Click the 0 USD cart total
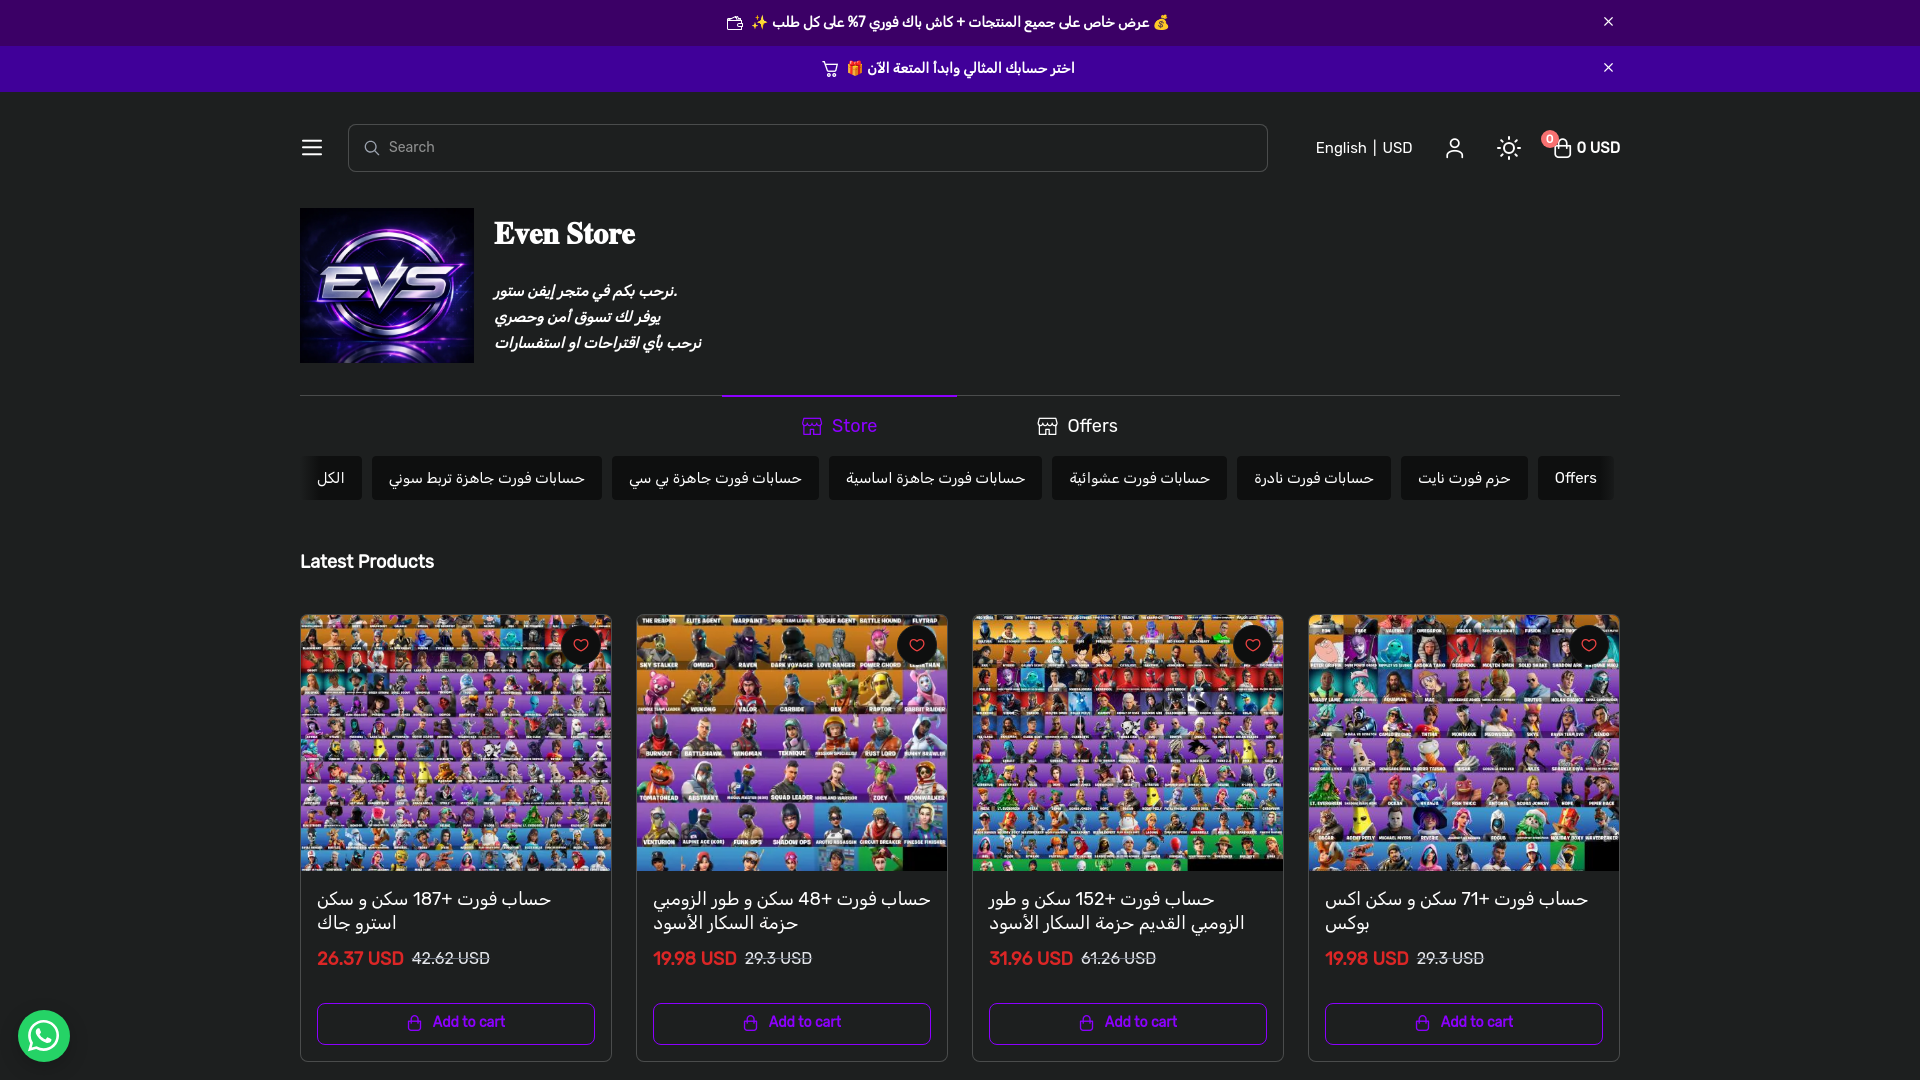This screenshot has width=1920, height=1080. tap(1598, 148)
